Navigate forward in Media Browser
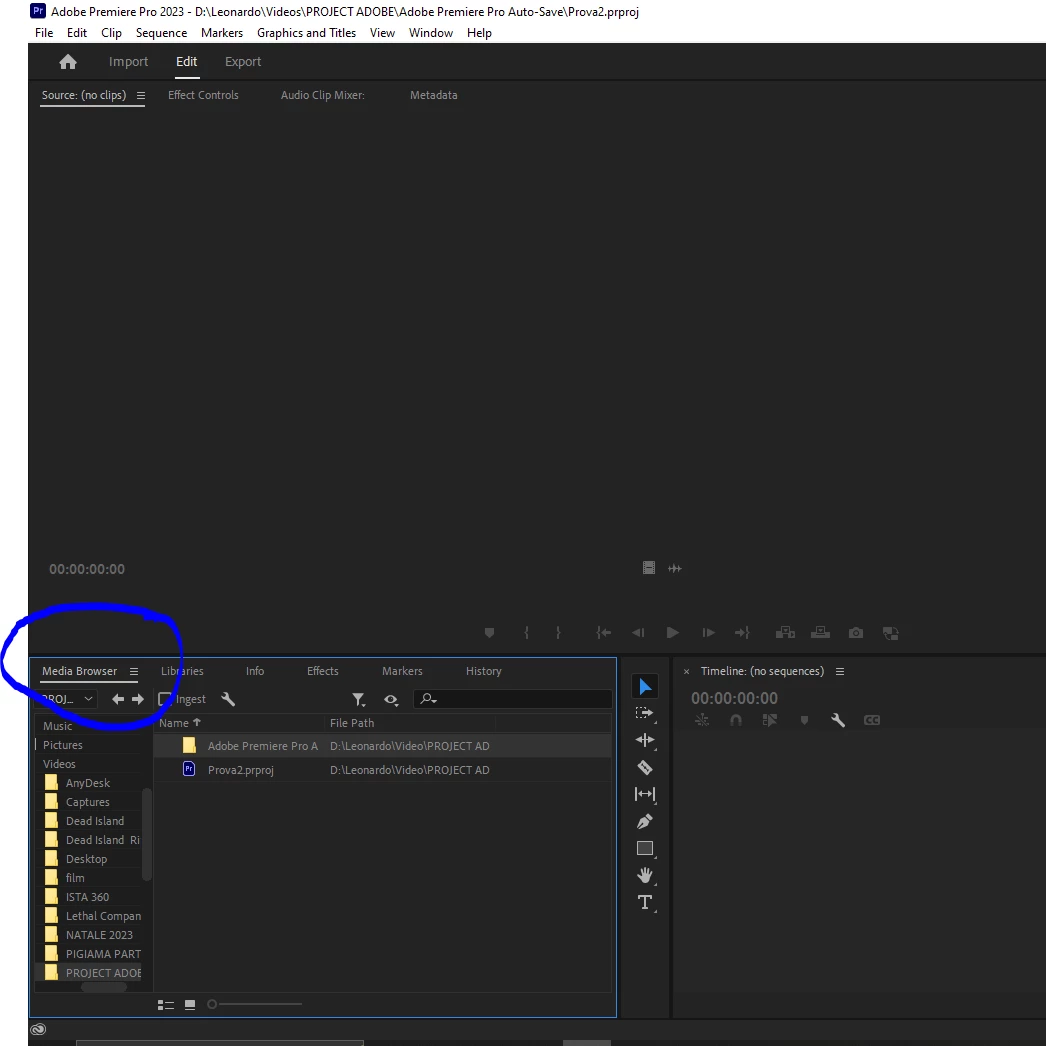This screenshot has width=1046, height=1046. (x=137, y=699)
